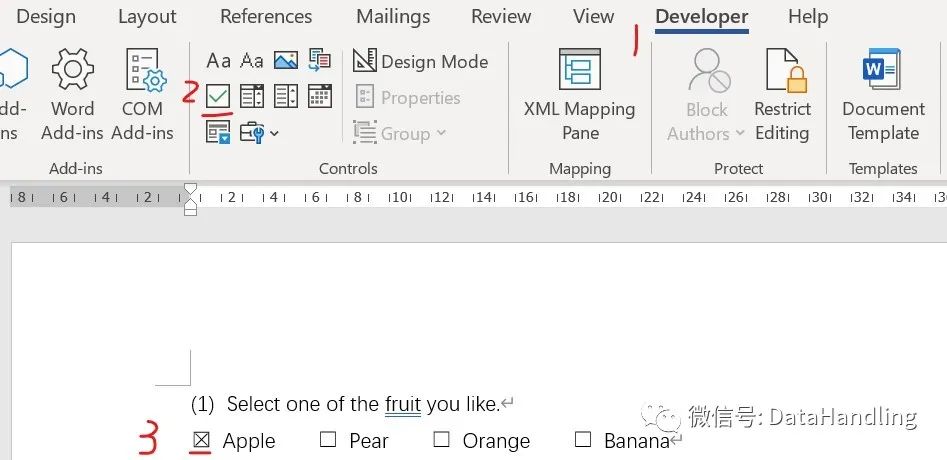Insert Repeating Section Content Control
The height and width of the screenshot is (460, 947).
click(218, 132)
